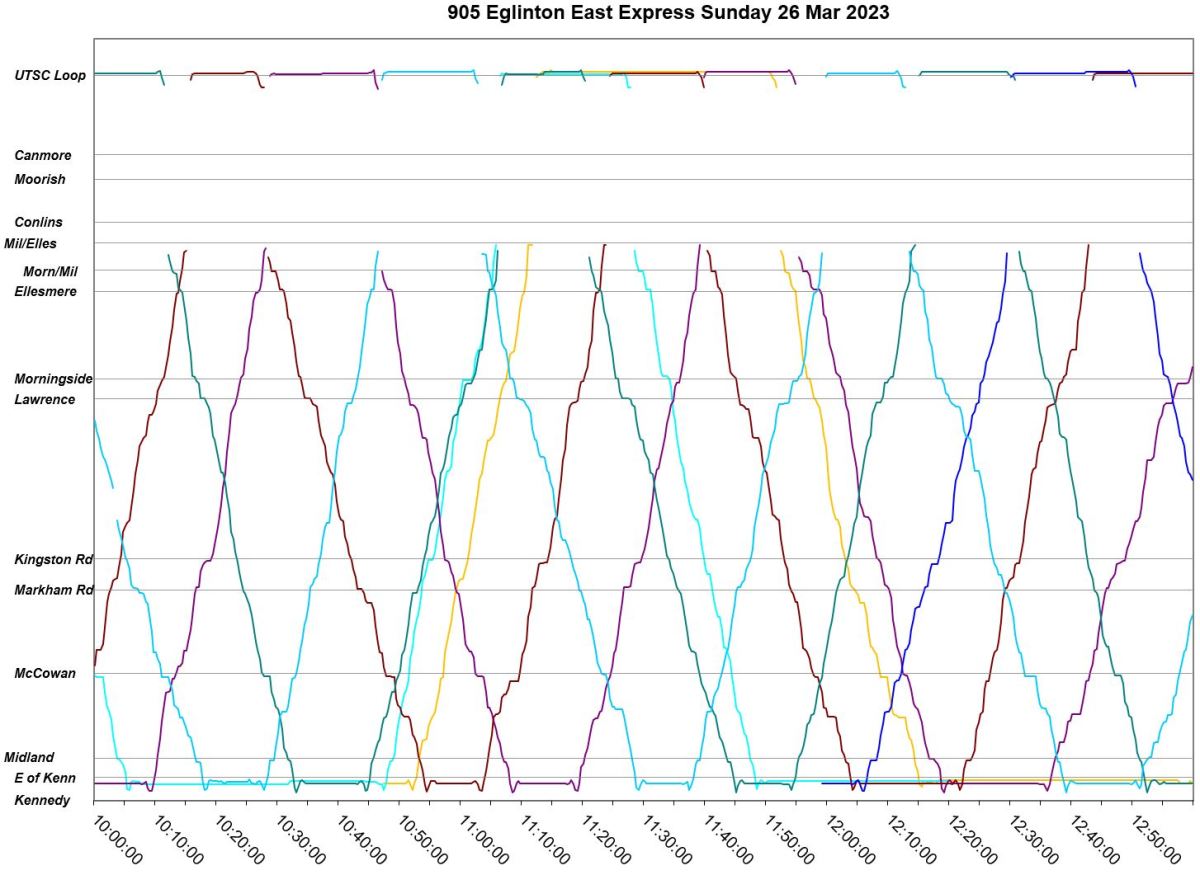Click the Kingston Rd stop label
This screenshot has width=1200, height=875.
(x=53, y=560)
